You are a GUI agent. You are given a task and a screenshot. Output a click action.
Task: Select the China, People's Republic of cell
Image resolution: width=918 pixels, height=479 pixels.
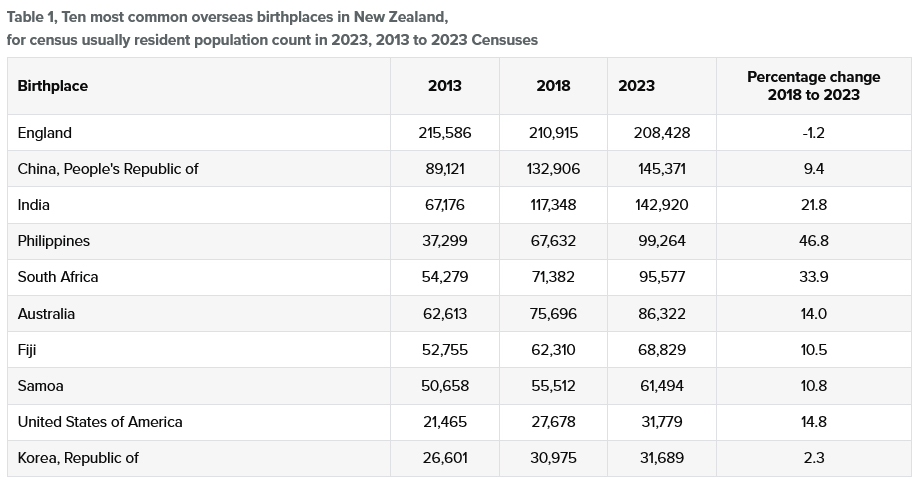(x=108, y=169)
